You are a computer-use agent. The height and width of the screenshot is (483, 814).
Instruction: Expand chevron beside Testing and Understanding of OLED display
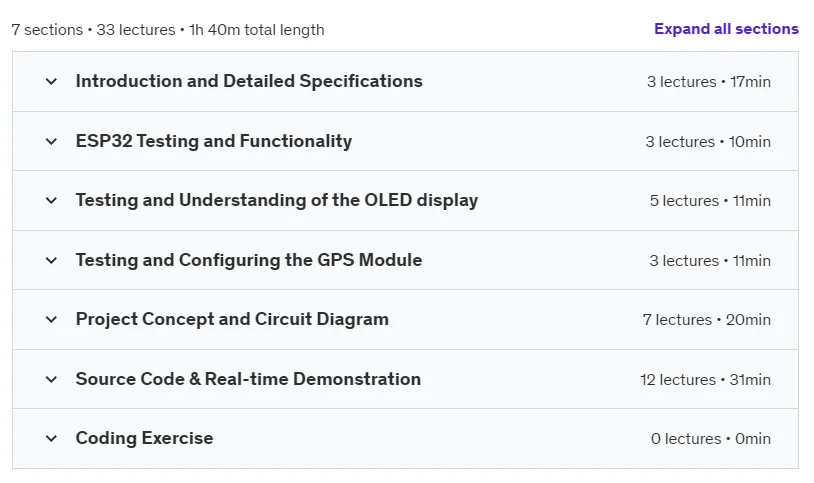(x=51, y=200)
